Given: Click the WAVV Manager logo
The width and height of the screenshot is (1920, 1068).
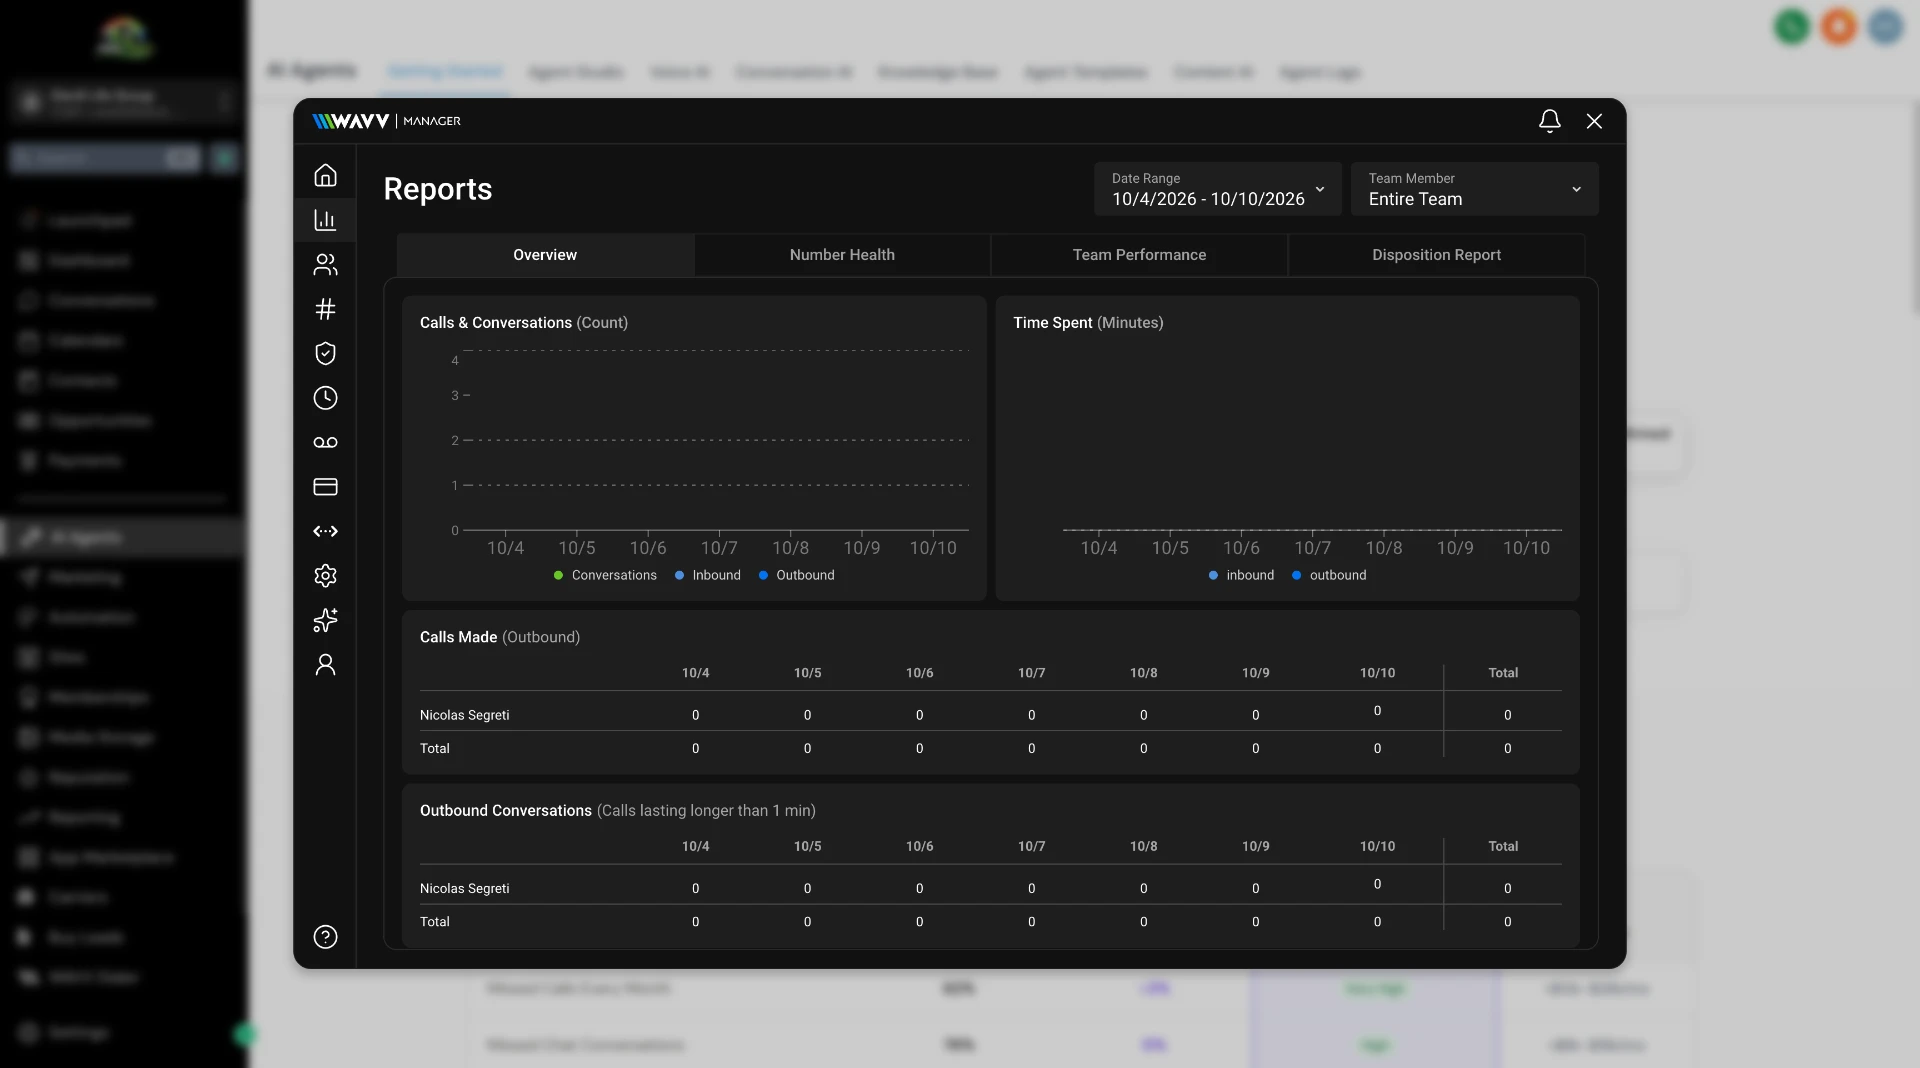Looking at the screenshot, I should [386, 121].
